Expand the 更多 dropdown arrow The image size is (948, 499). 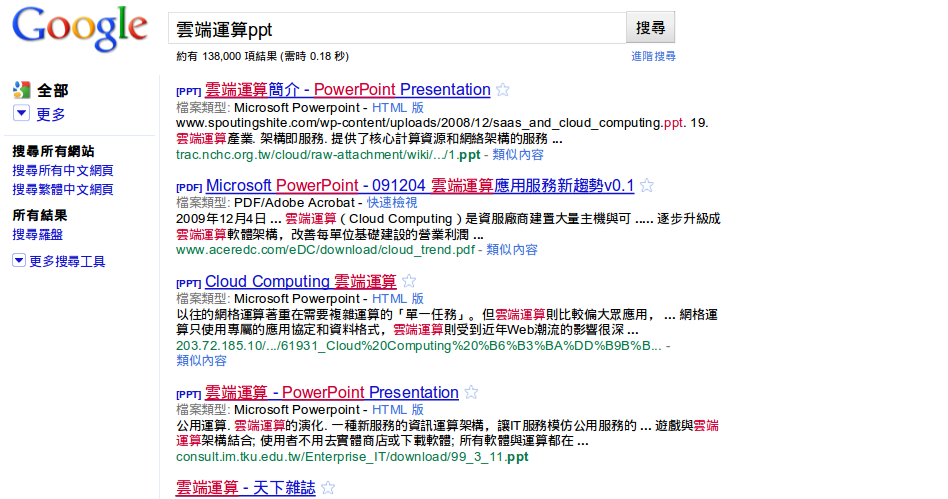point(21,113)
